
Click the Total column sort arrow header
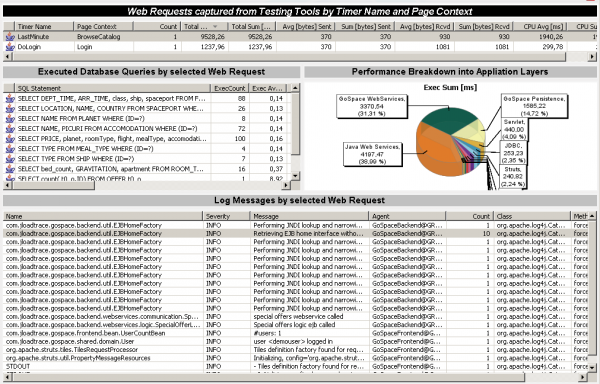tap(205, 26)
